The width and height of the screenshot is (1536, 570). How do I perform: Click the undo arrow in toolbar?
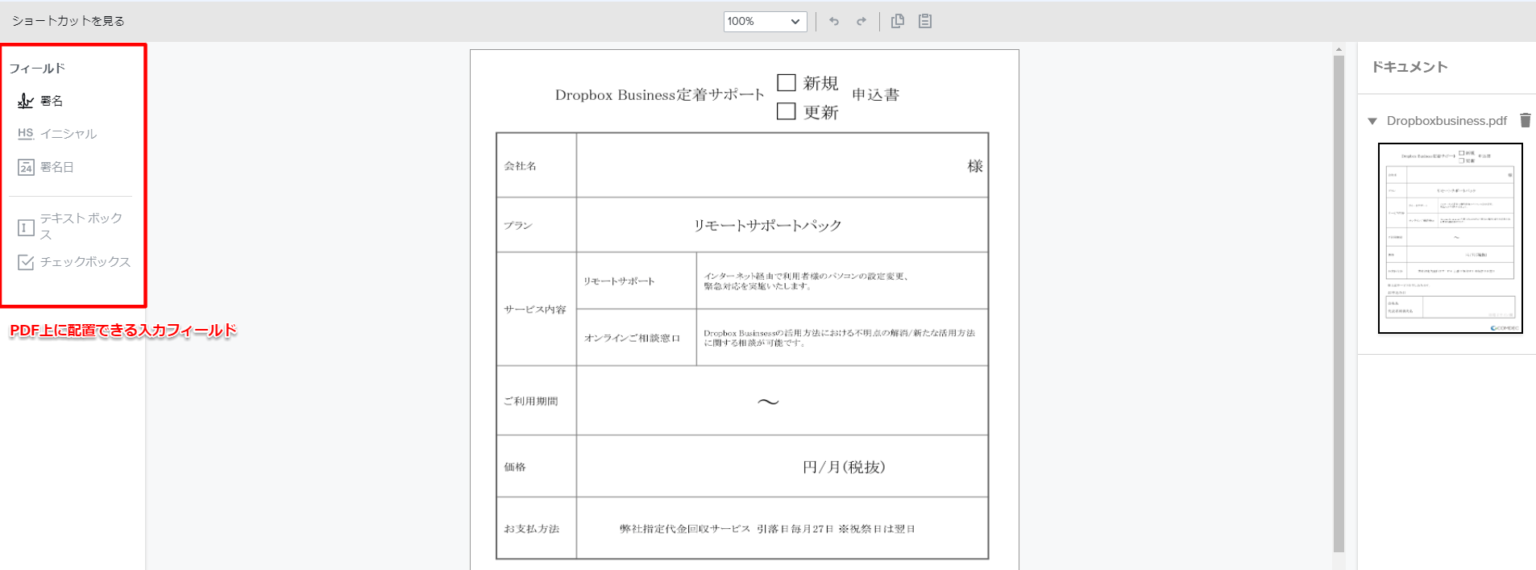pos(834,21)
